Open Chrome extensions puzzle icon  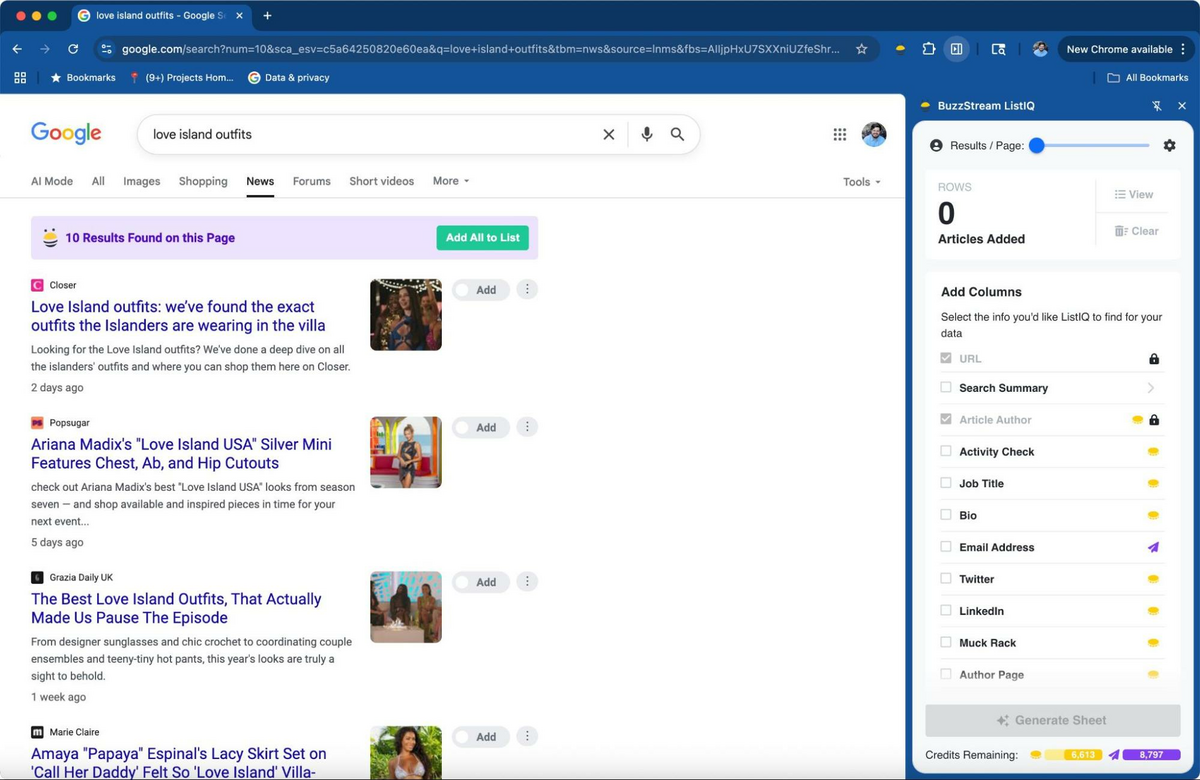928,49
